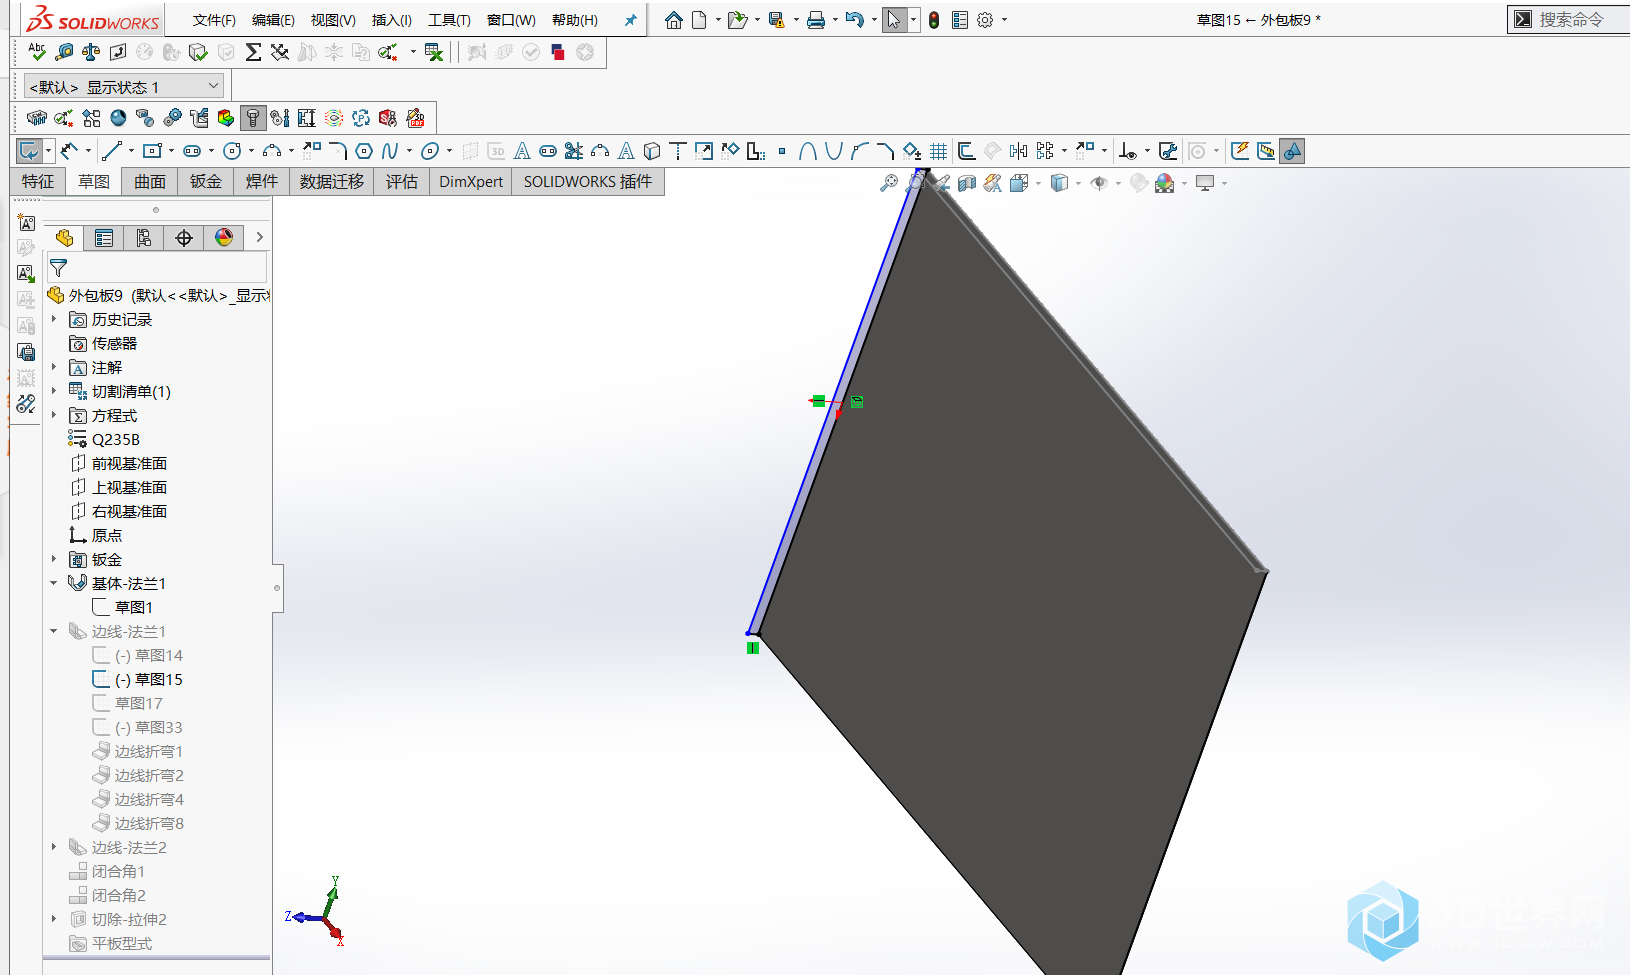
Task: Toggle the Select cursor tool
Action: 894,20
